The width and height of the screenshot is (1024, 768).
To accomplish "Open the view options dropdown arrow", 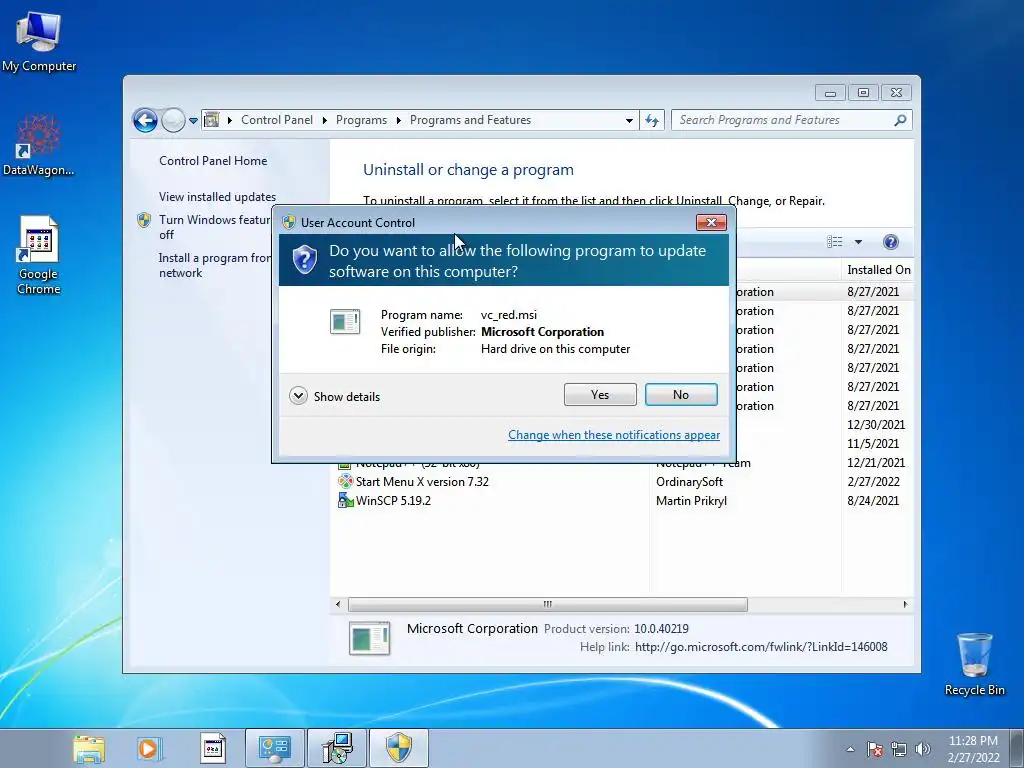I will pos(858,242).
